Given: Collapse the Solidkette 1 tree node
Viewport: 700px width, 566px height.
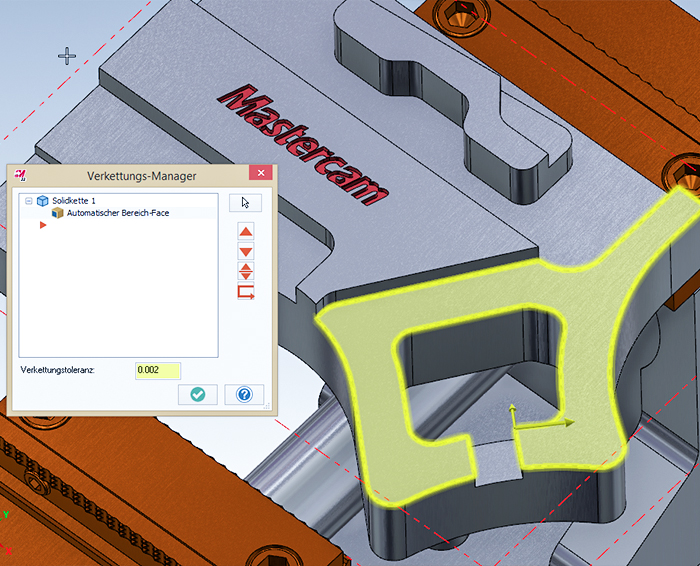Looking at the screenshot, I should [30, 201].
